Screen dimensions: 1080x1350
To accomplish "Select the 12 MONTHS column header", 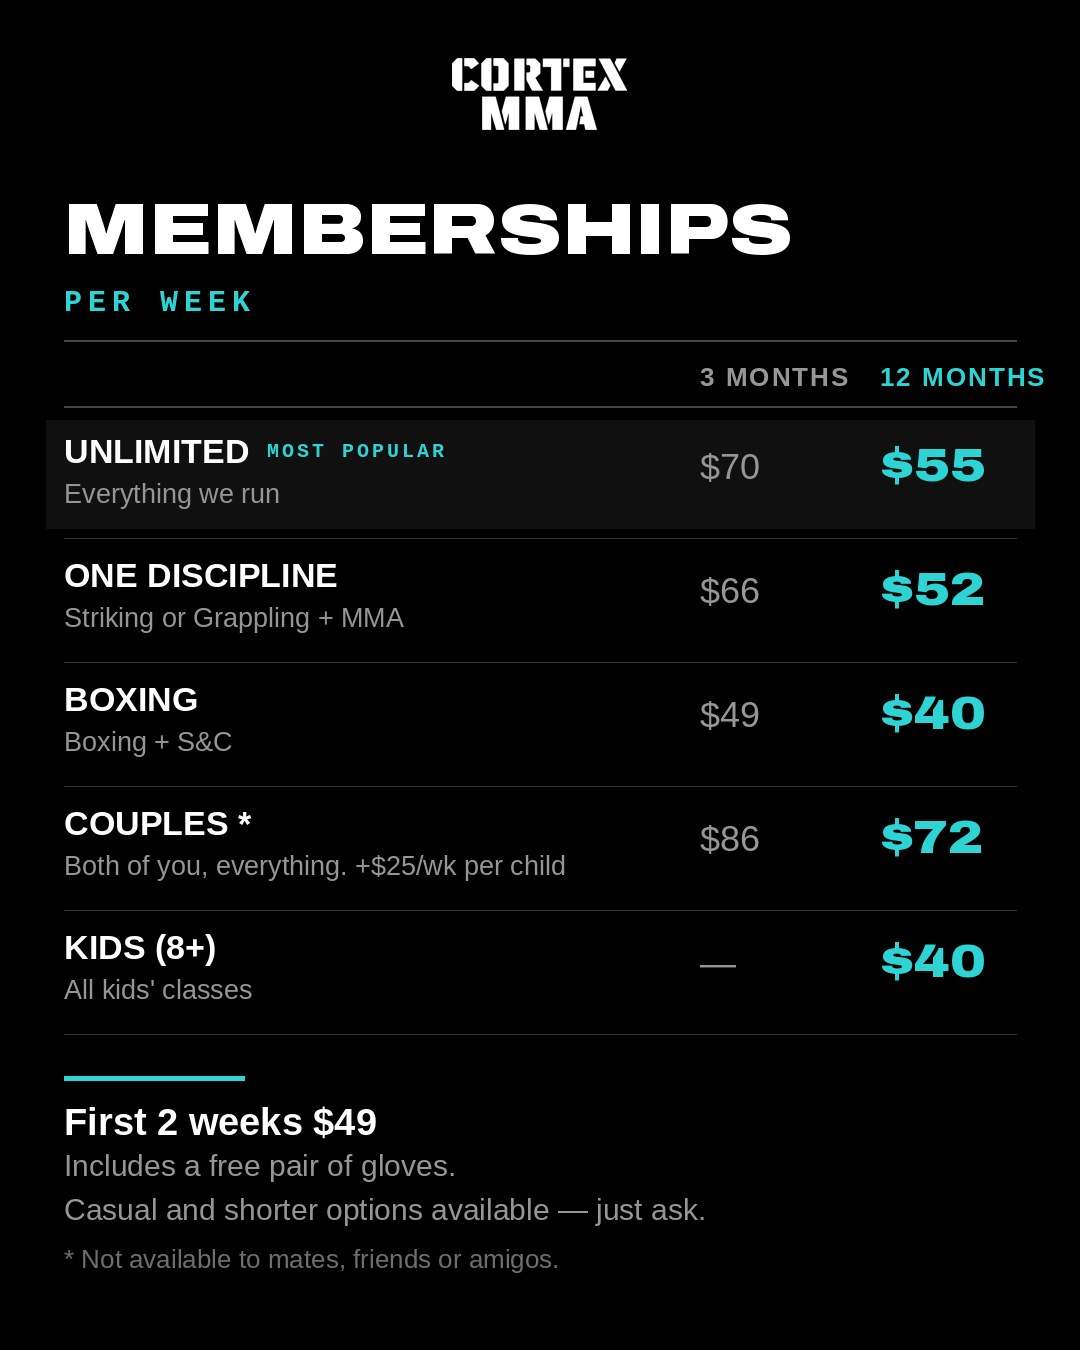I will 962,377.
